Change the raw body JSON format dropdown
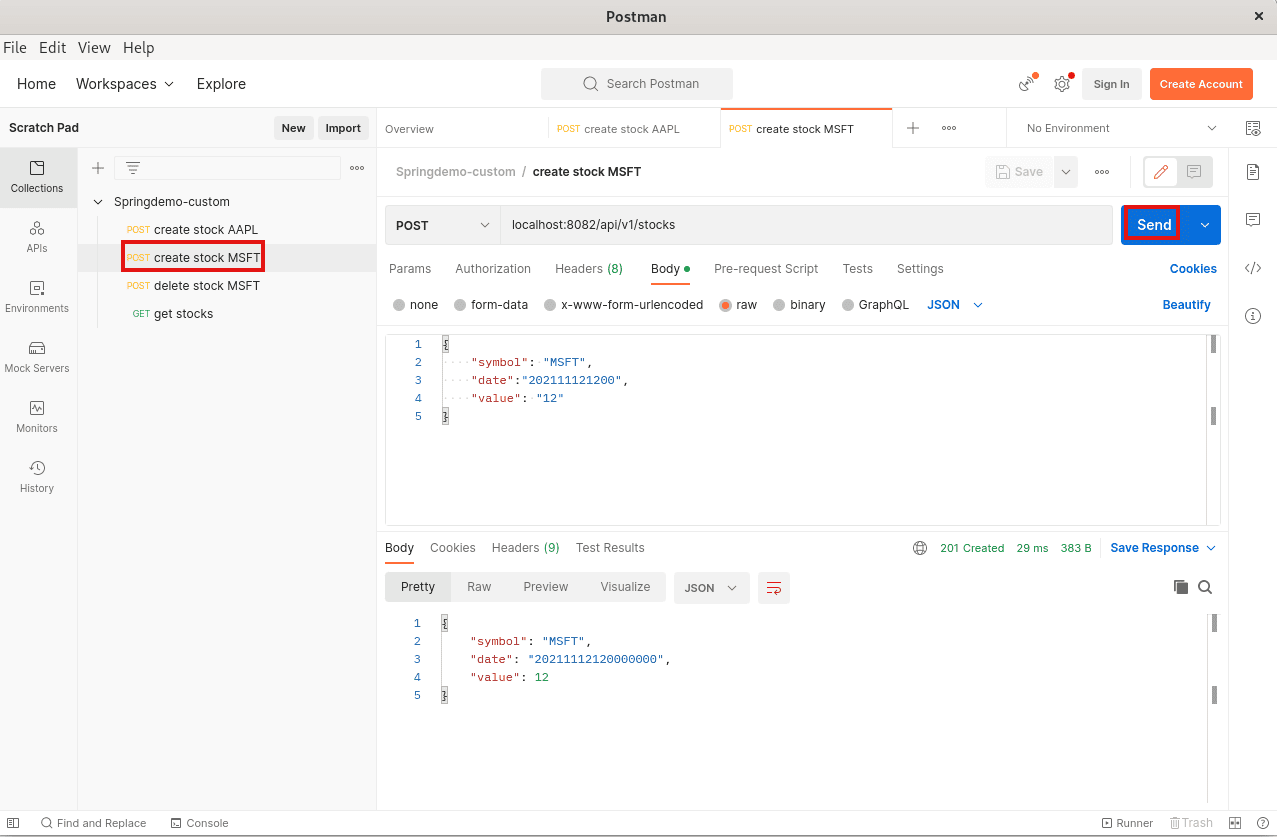Screen dimensions: 1277x837 [955, 305]
